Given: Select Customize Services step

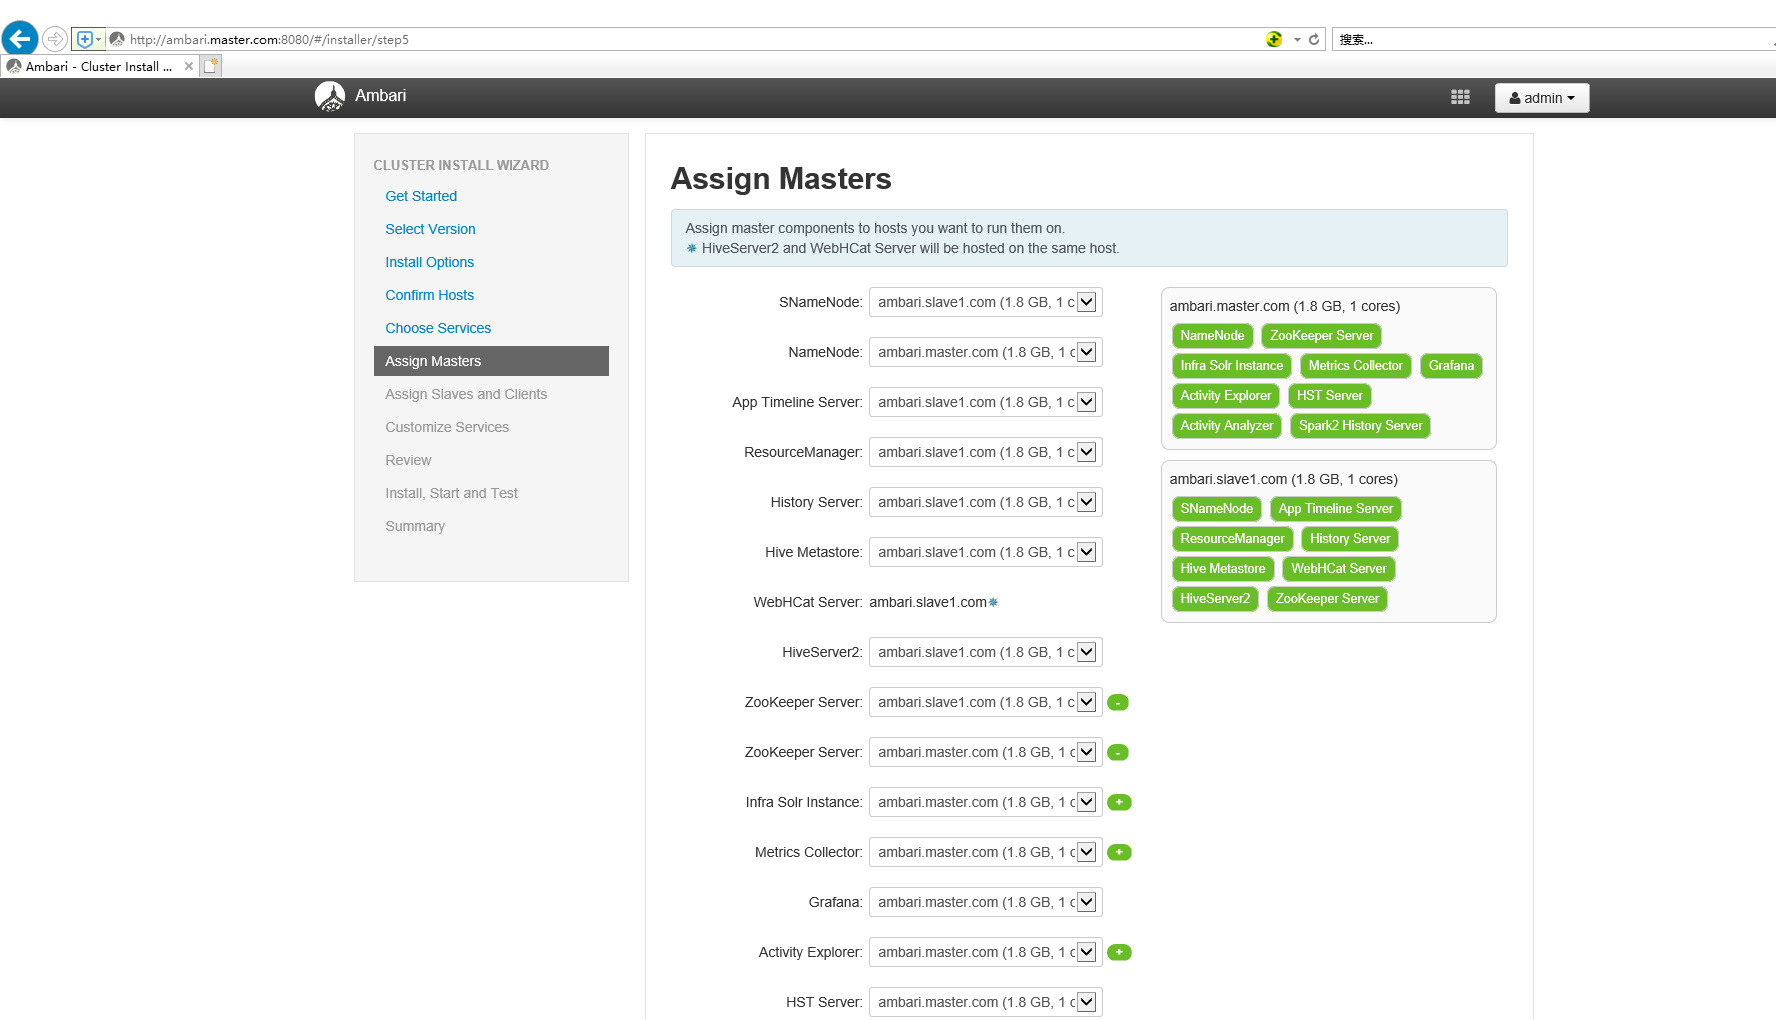Looking at the screenshot, I should pyautogui.click(x=447, y=427).
